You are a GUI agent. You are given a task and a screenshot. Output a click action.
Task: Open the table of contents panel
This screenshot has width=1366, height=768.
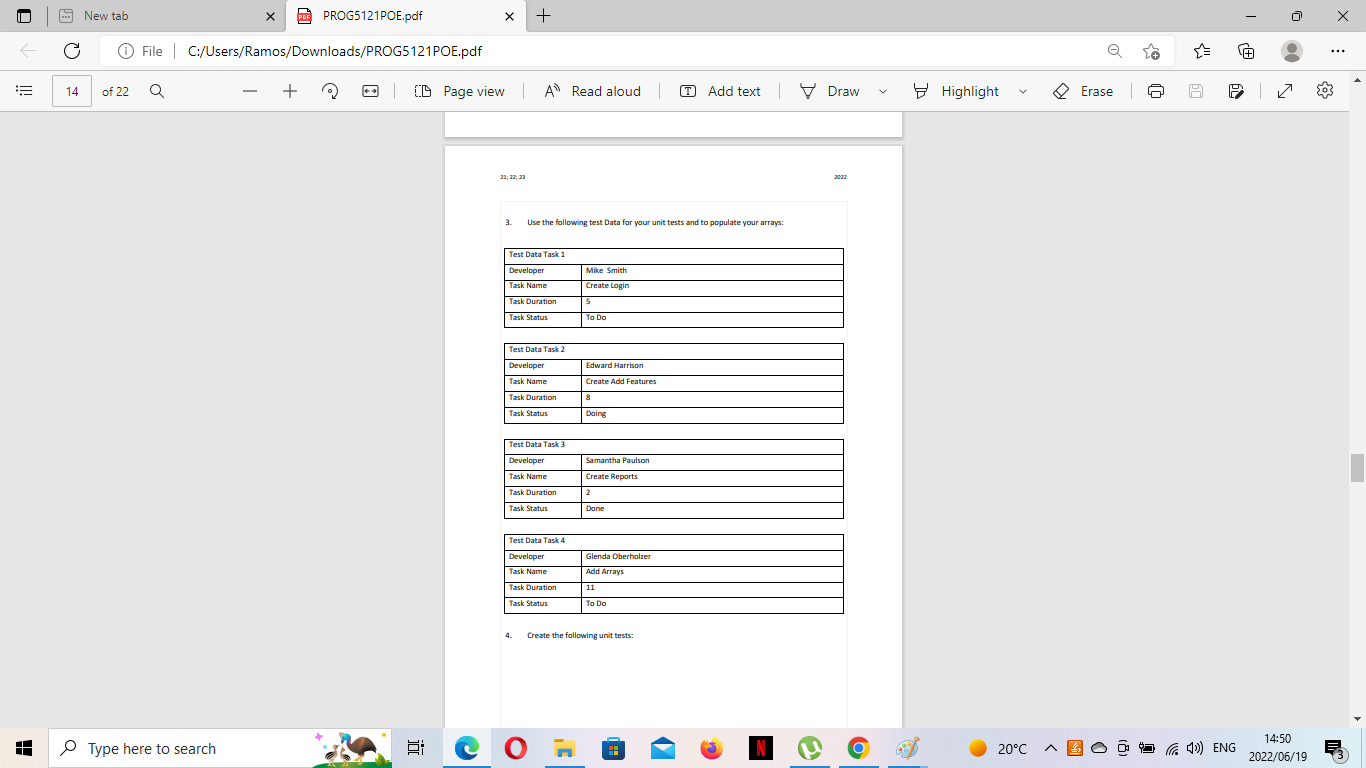(22, 91)
